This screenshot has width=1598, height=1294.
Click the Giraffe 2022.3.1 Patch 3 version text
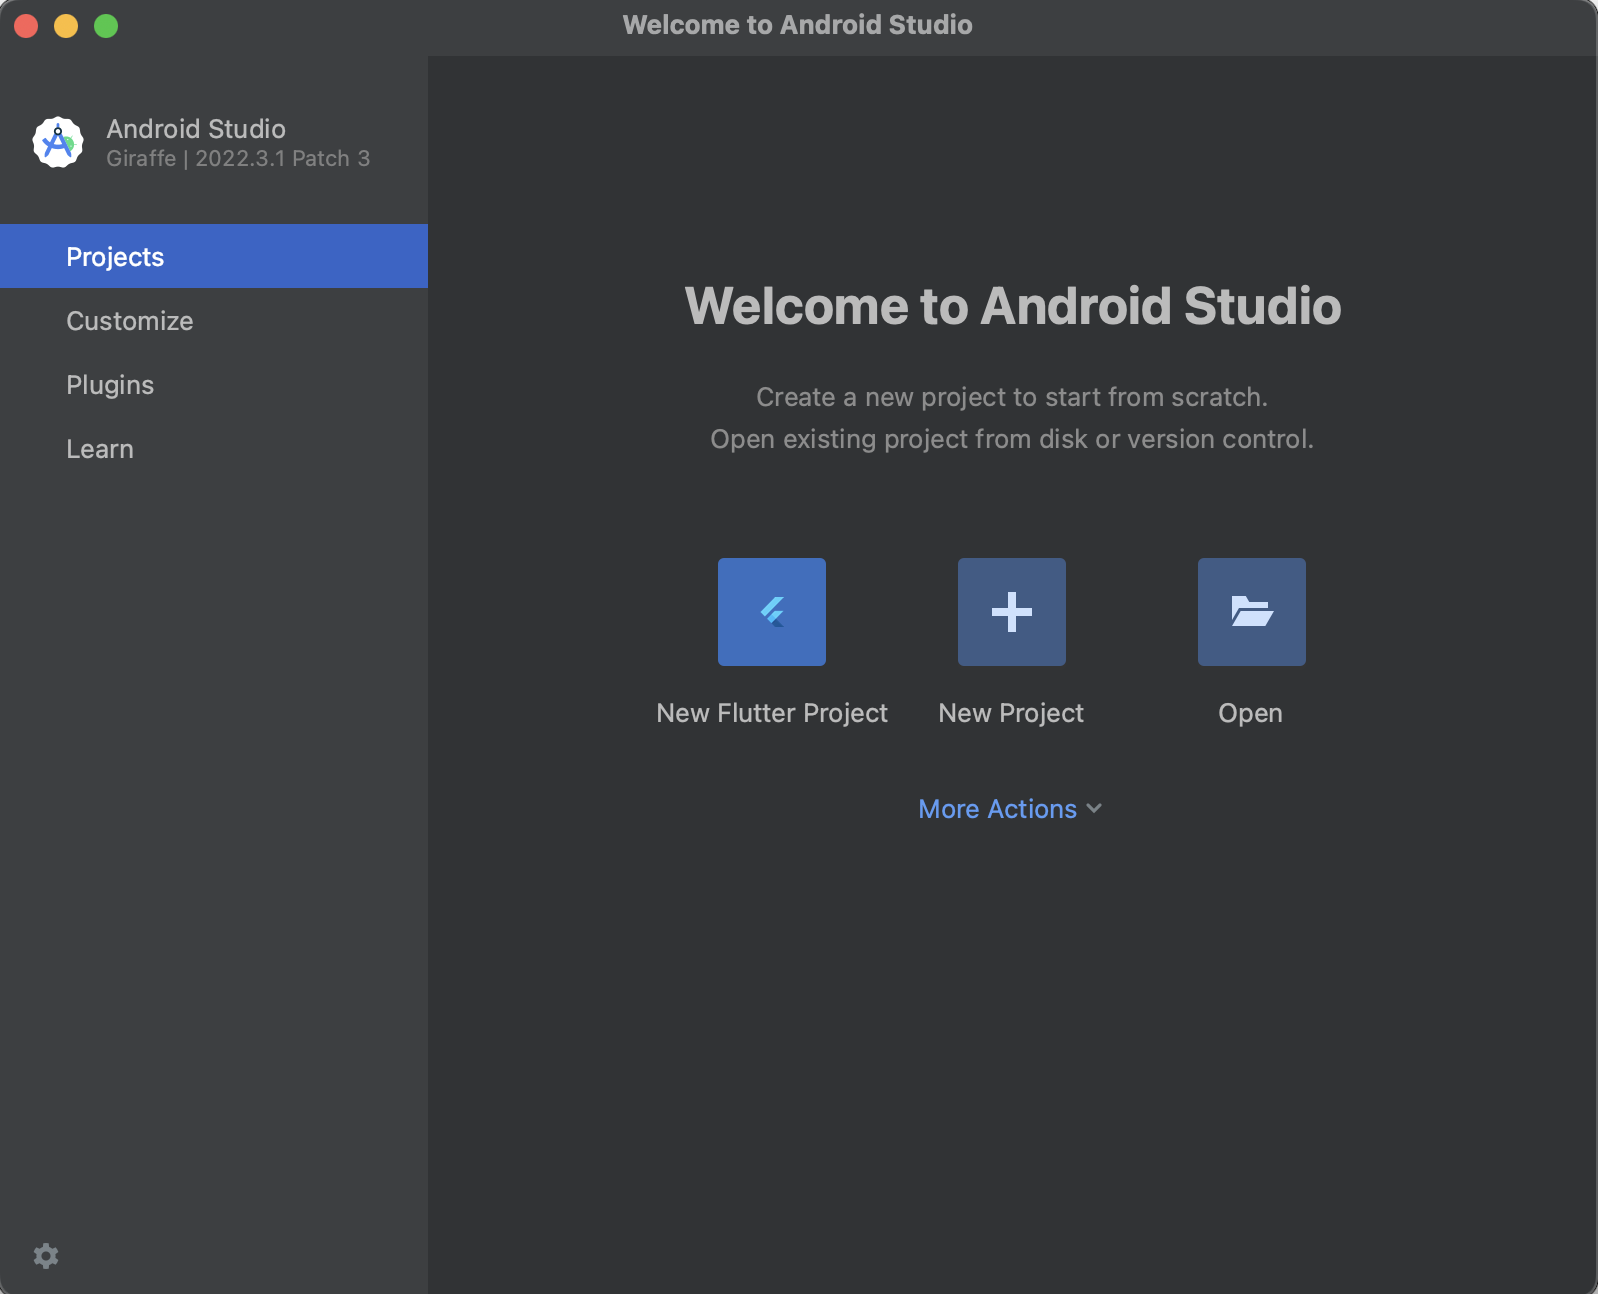coord(238,159)
